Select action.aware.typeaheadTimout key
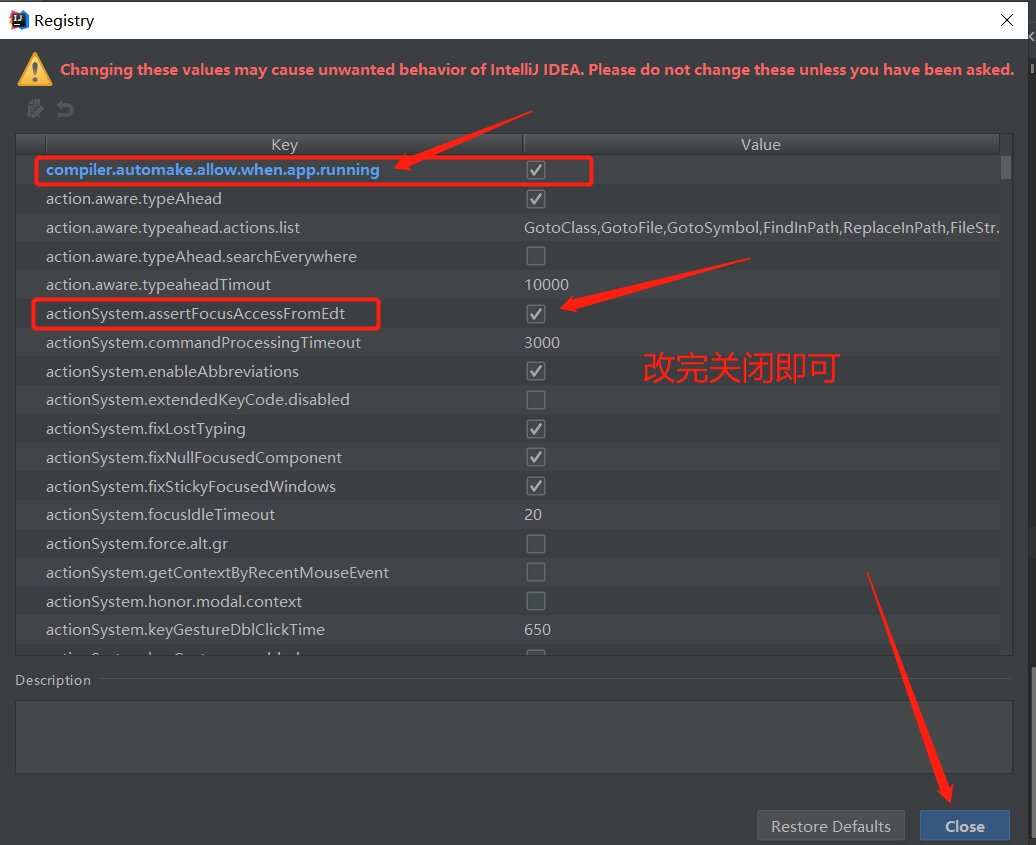1036x845 pixels. pyautogui.click(x=158, y=285)
